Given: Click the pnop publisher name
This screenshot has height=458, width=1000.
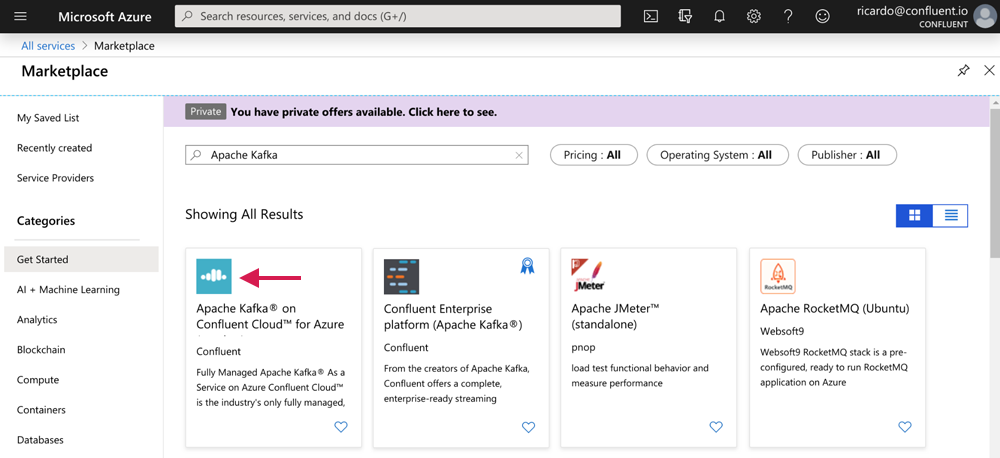Looking at the screenshot, I should 583,348.
